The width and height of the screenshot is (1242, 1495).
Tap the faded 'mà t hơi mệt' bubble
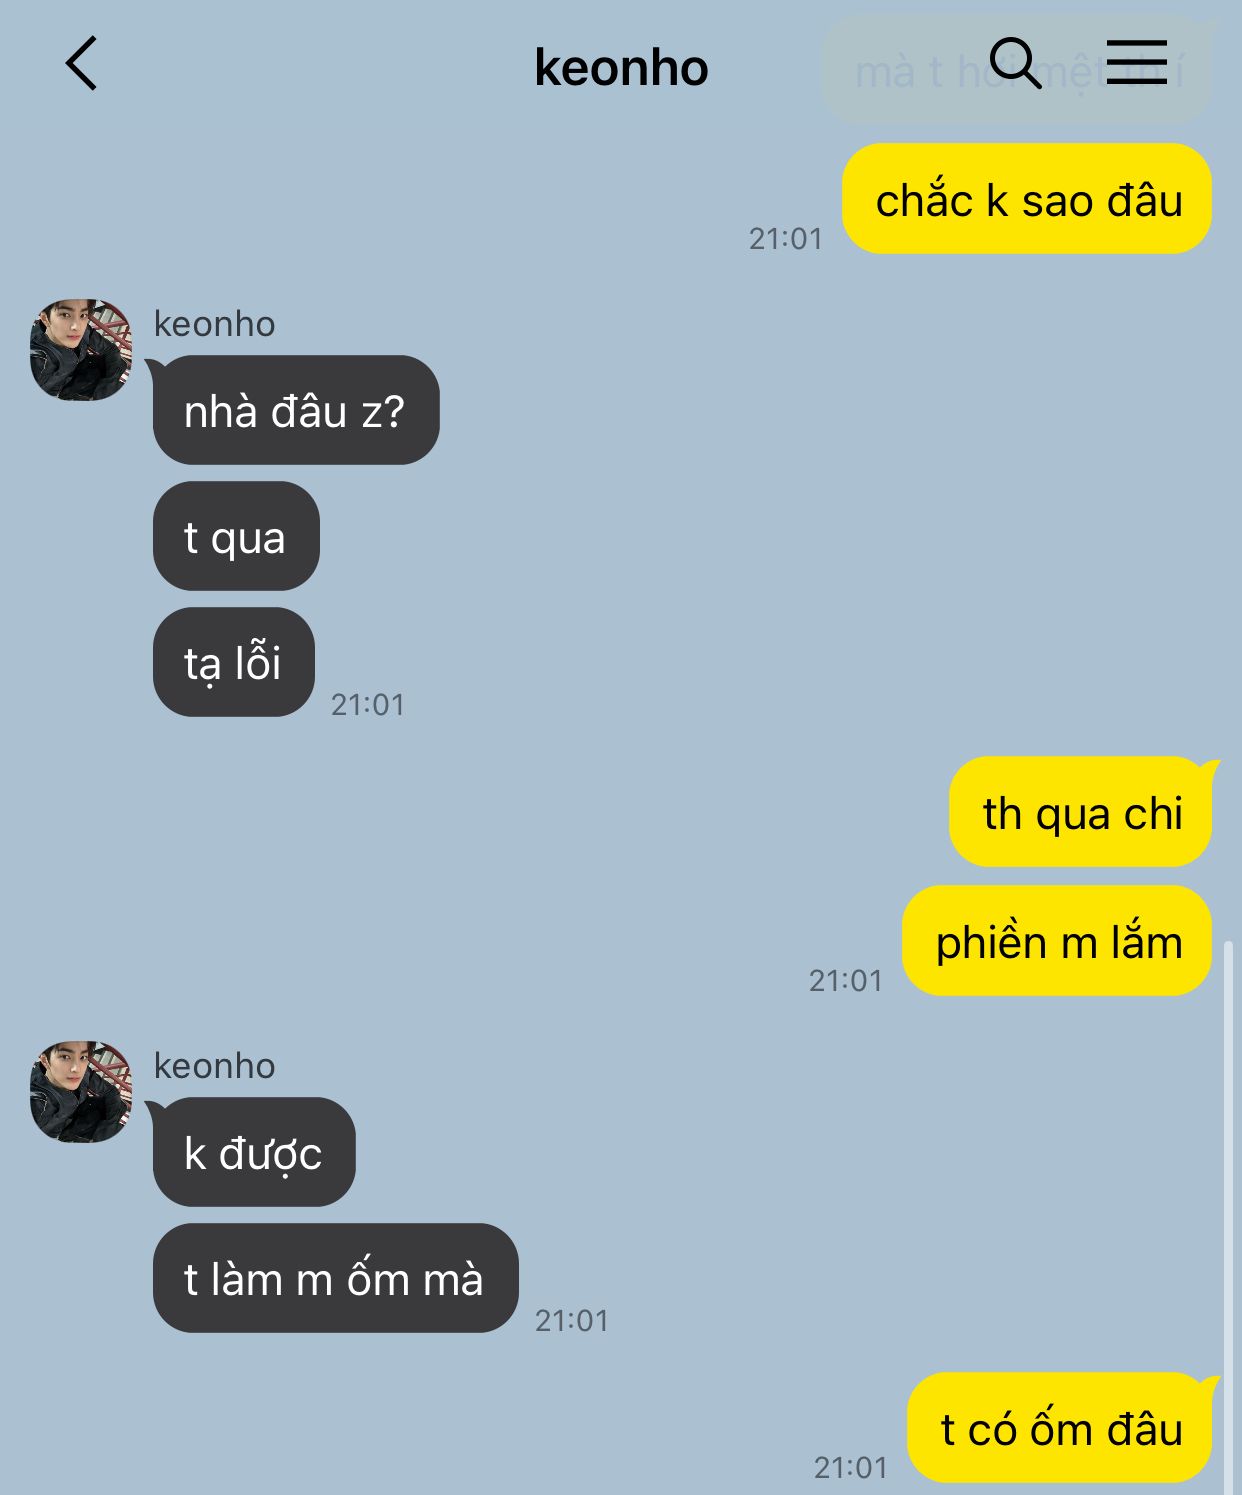point(1017,70)
